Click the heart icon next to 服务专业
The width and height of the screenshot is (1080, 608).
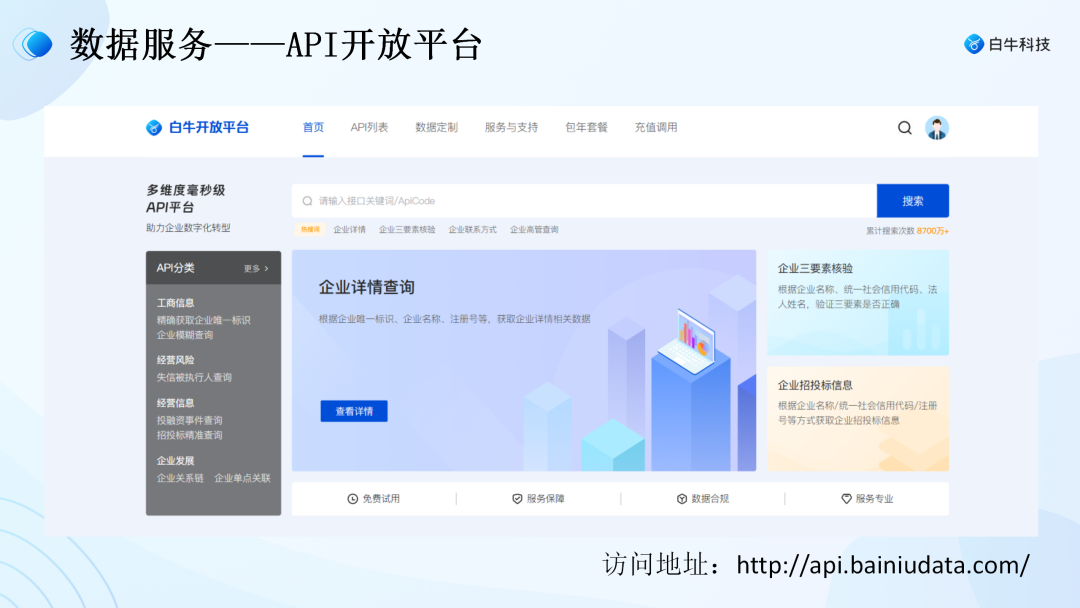[x=846, y=498]
